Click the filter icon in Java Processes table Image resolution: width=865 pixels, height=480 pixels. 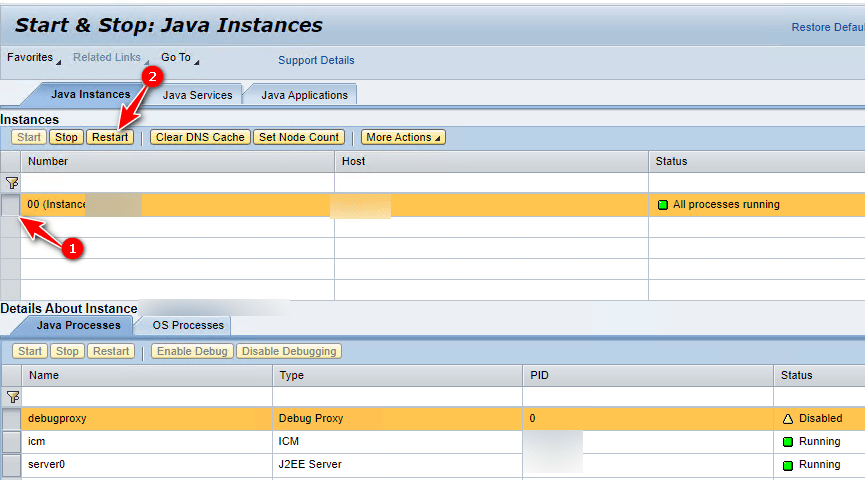[x=12, y=397]
